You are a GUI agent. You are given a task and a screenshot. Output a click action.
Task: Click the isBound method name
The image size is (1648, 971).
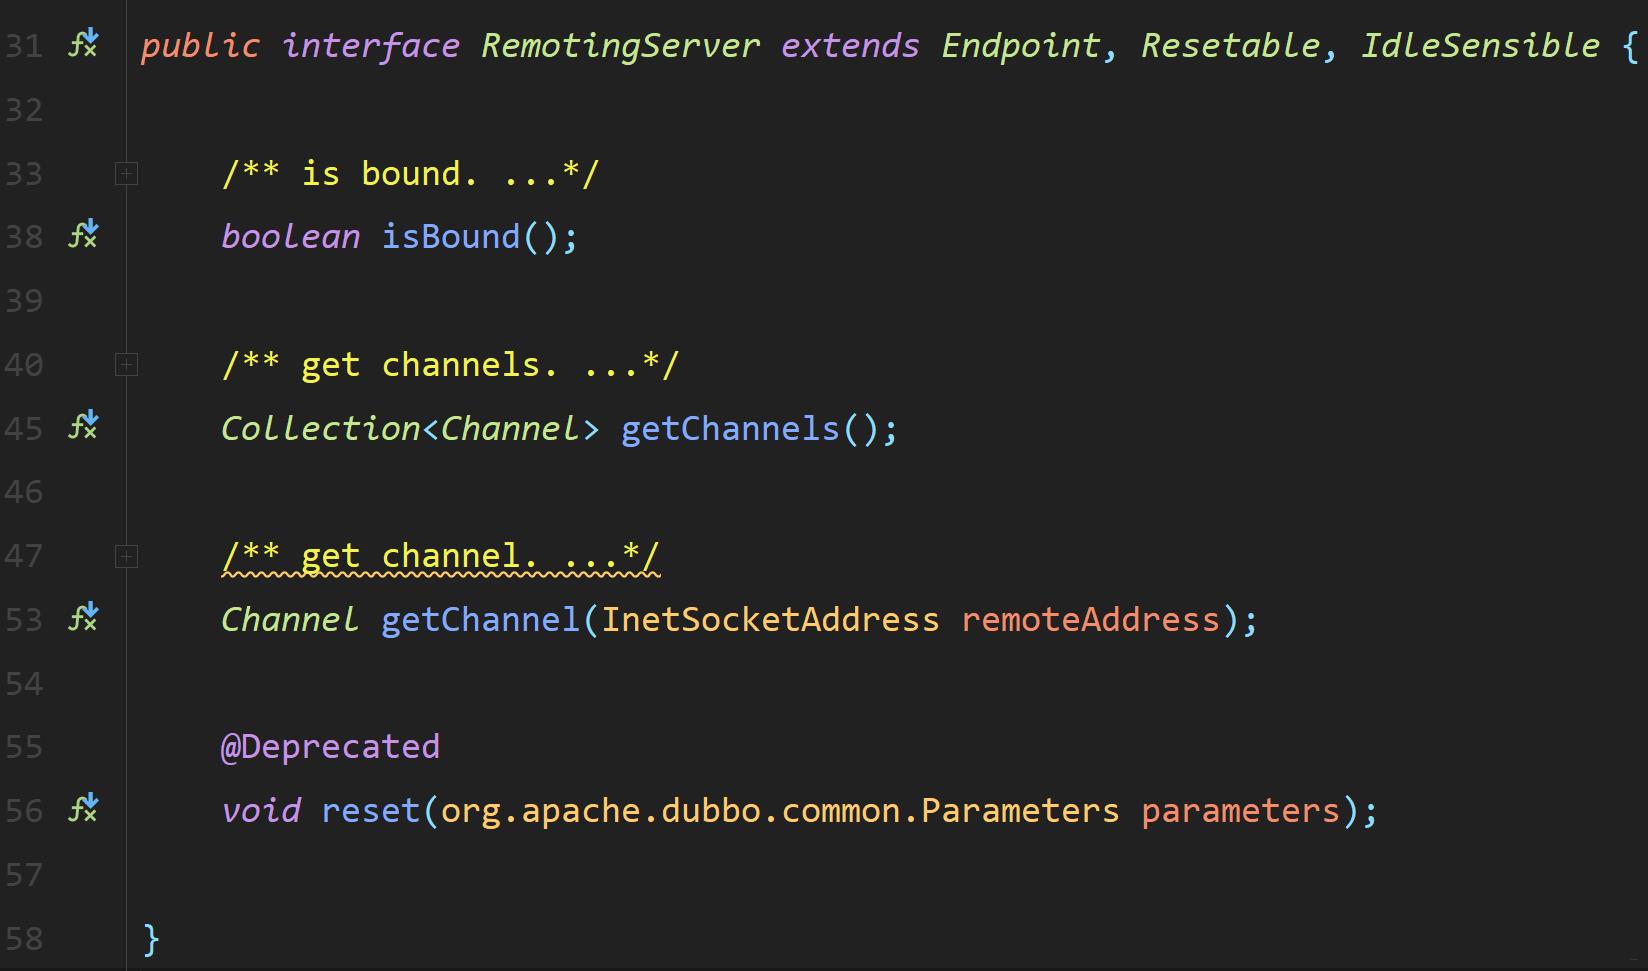[x=451, y=237]
